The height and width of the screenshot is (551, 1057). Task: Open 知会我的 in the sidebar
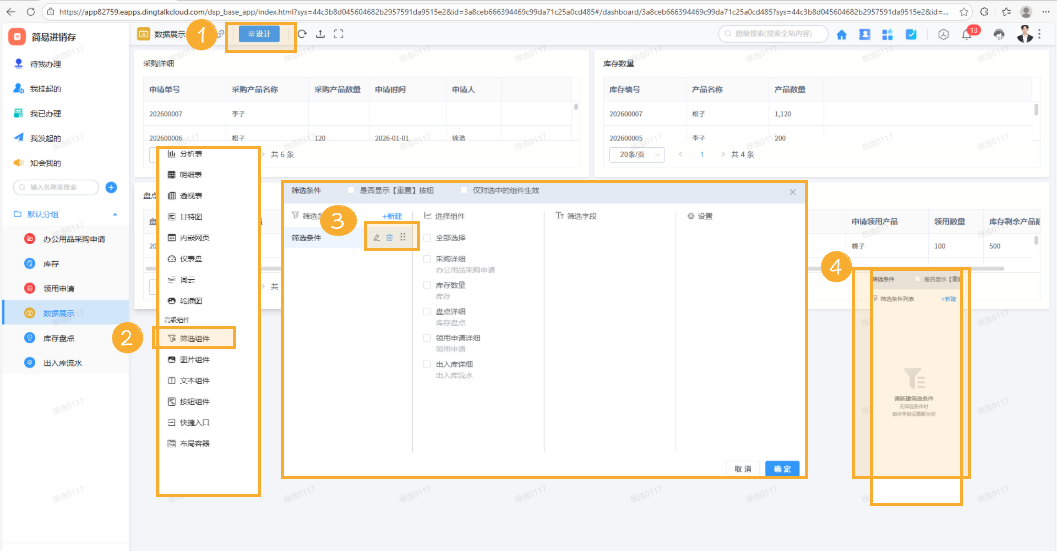[45, 163]
